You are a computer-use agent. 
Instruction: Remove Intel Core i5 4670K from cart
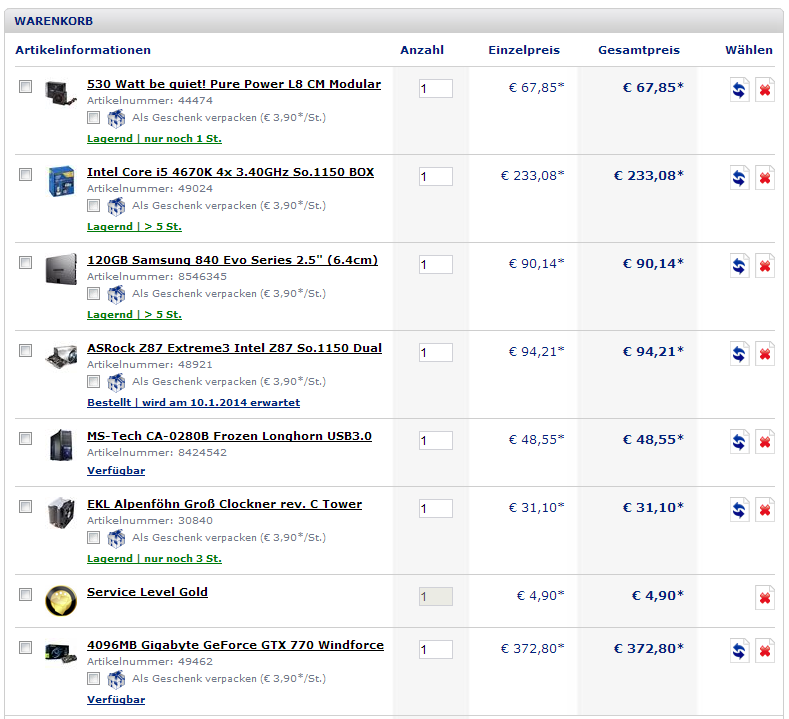click(764, 178)
